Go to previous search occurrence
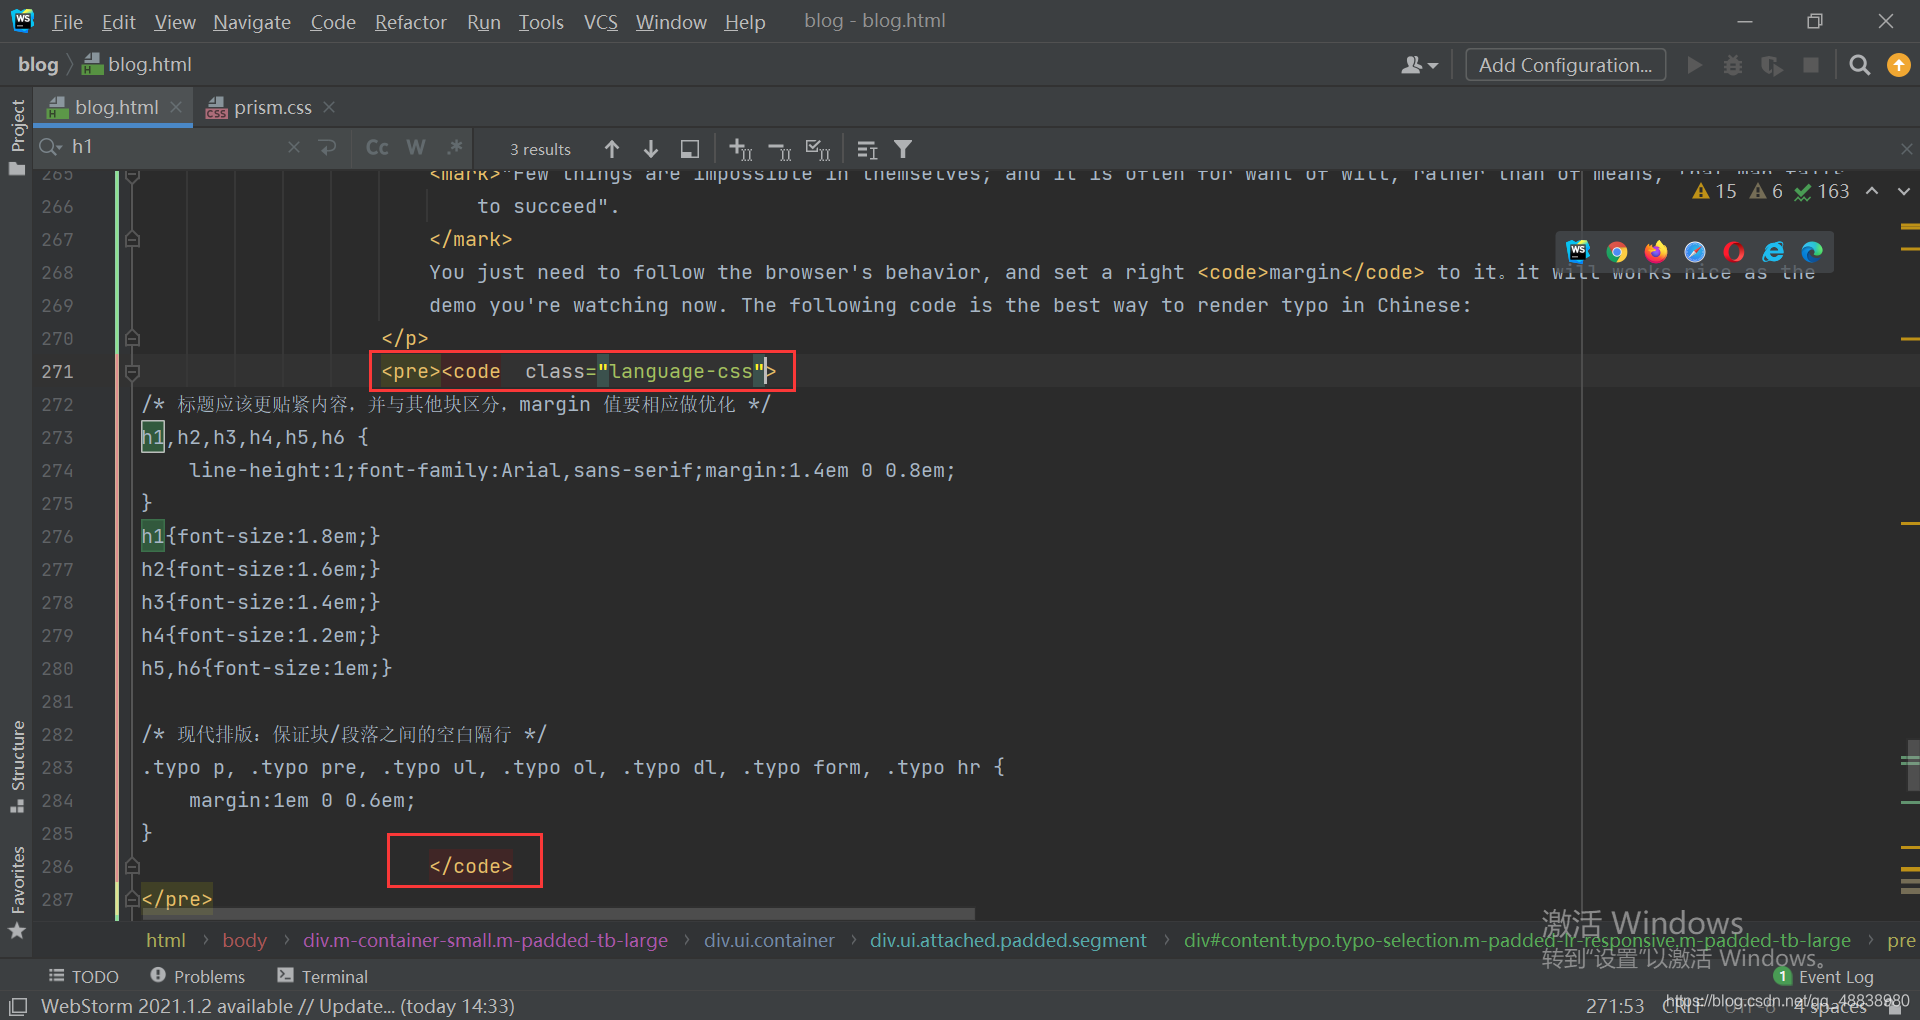This screenshot has width=1920, height=1020. pyautogui.click(x=612, y=149)
